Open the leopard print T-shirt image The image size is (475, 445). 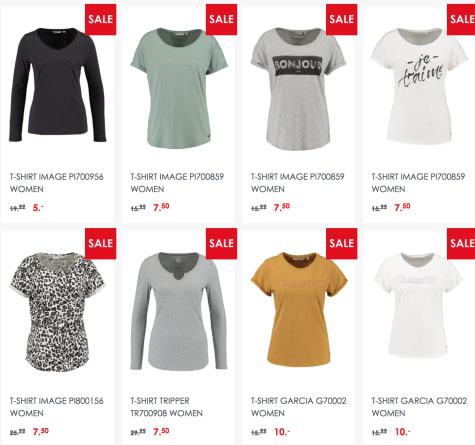(x=57, y=312)
